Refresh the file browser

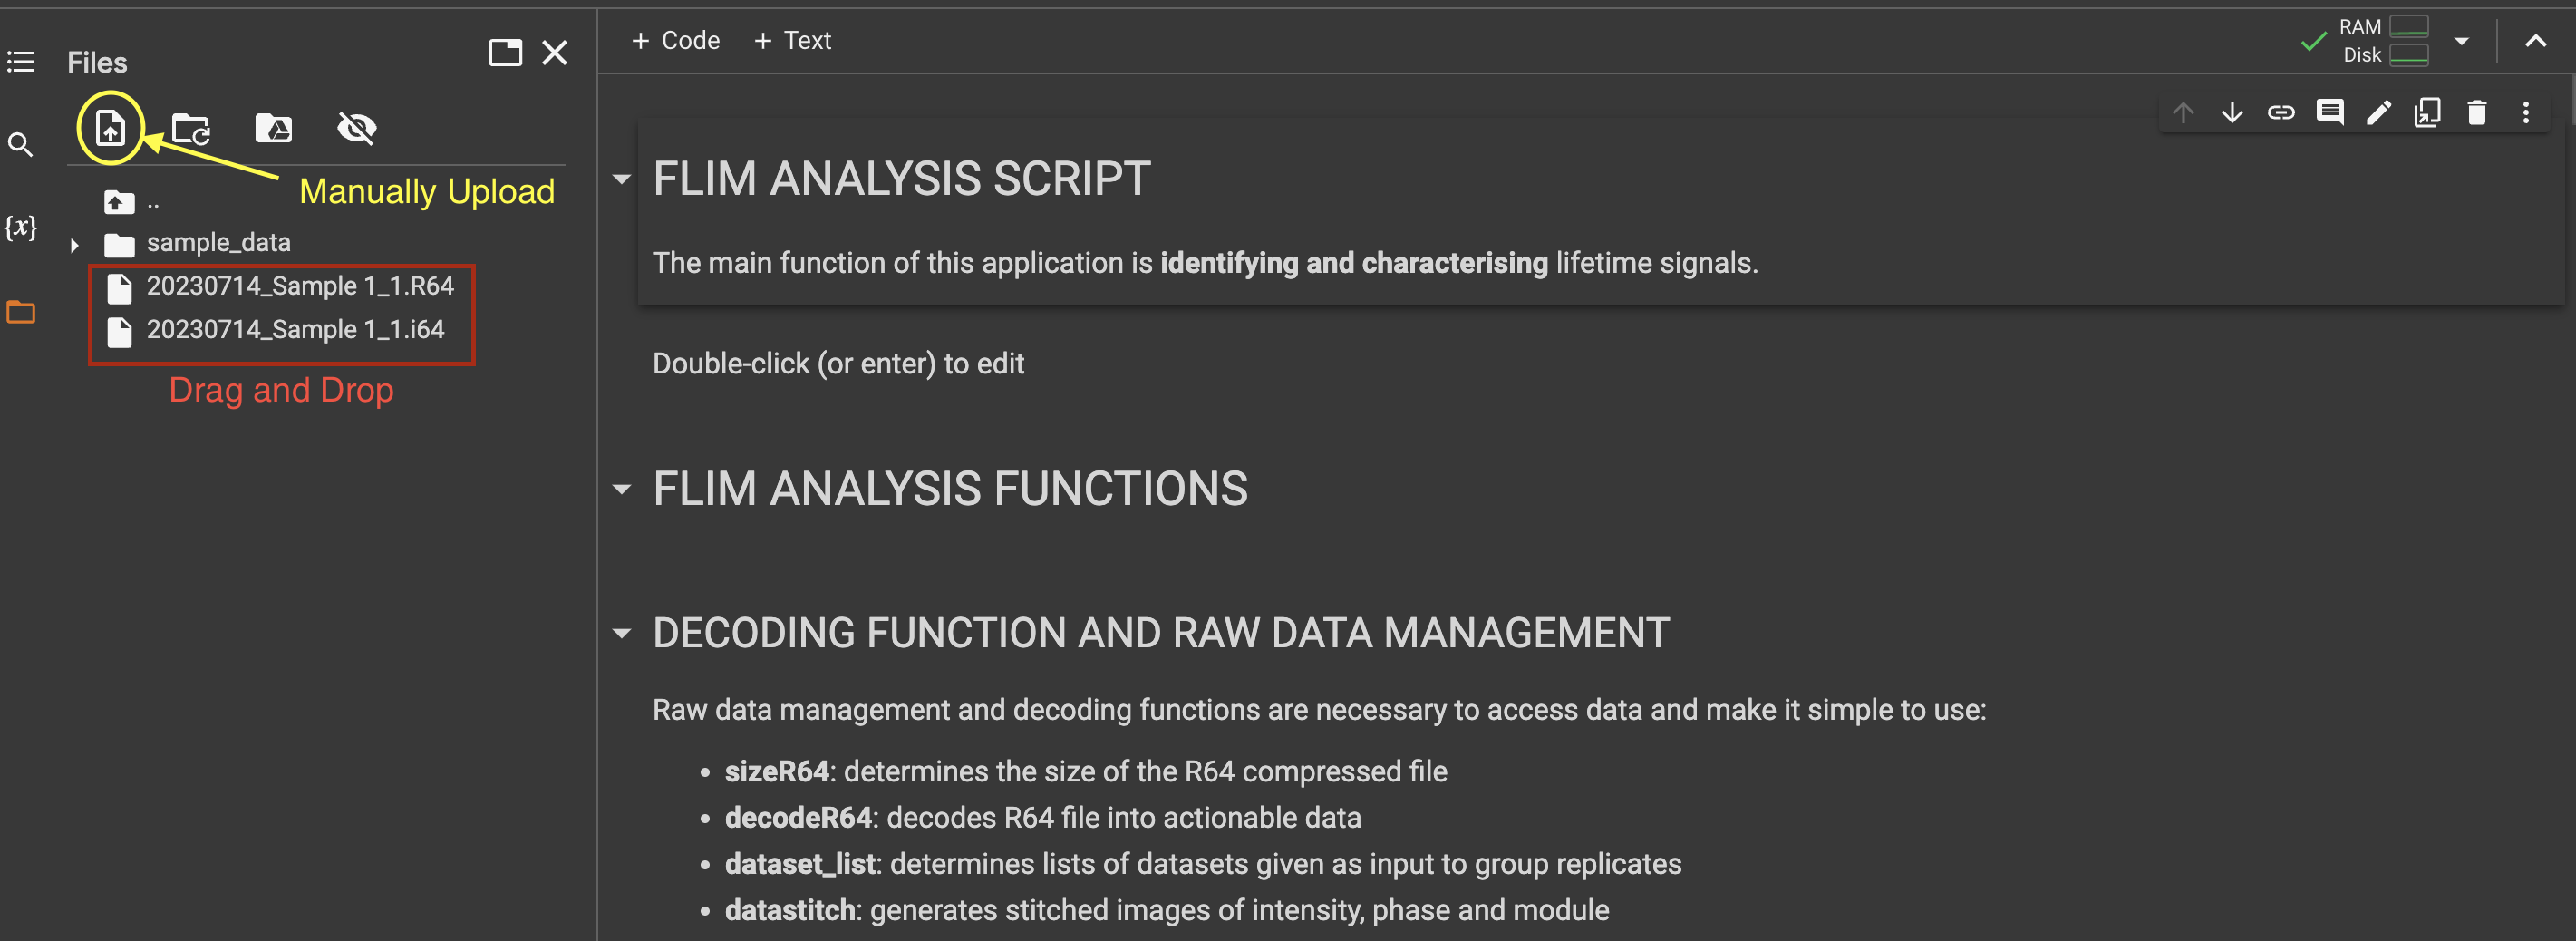click(190, 128)
